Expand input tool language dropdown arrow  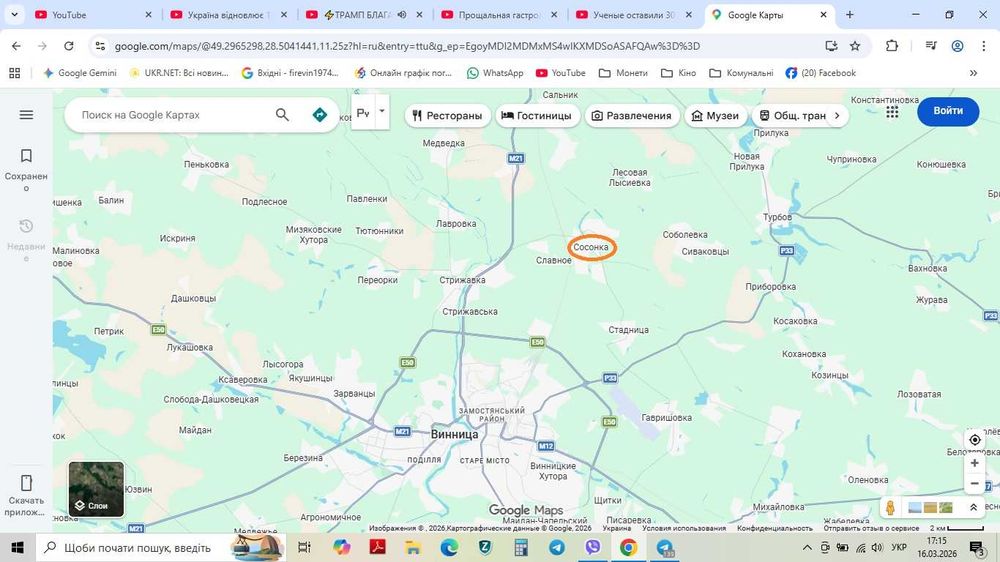click(x=382, y=112)
